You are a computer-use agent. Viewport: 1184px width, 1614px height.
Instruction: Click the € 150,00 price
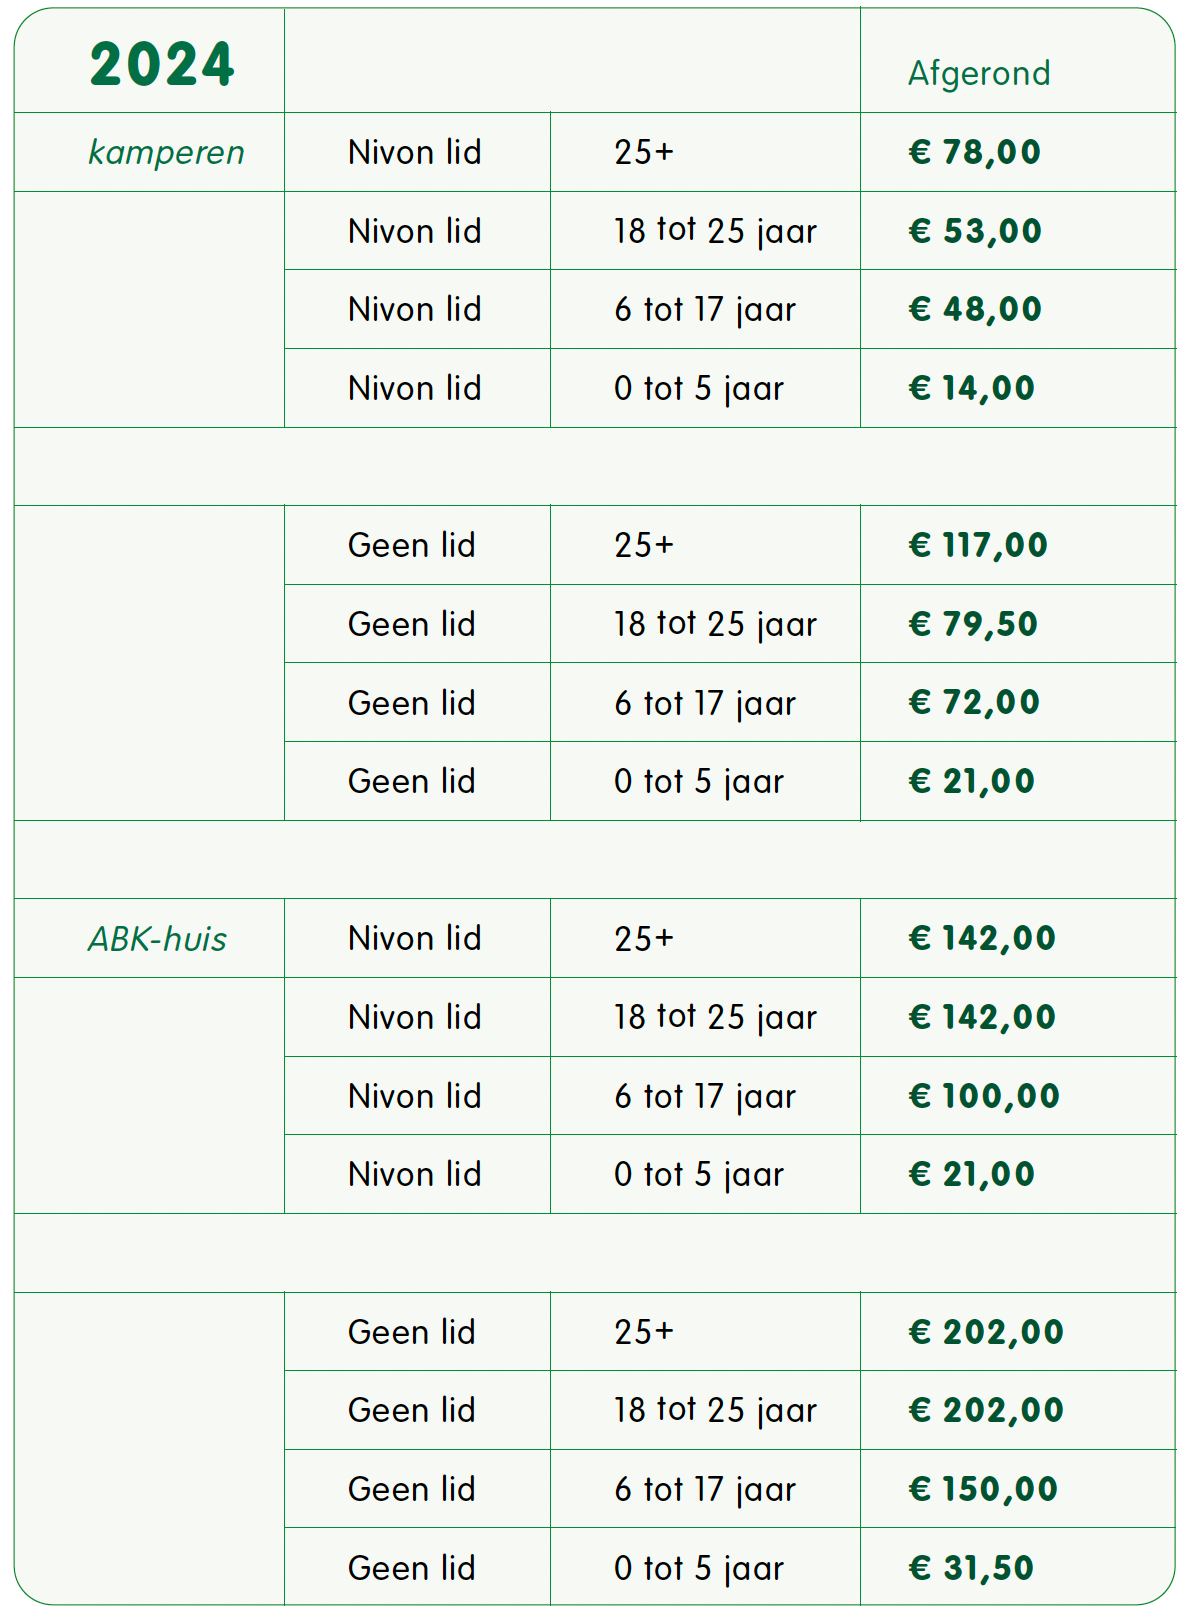coord(983,1489)
